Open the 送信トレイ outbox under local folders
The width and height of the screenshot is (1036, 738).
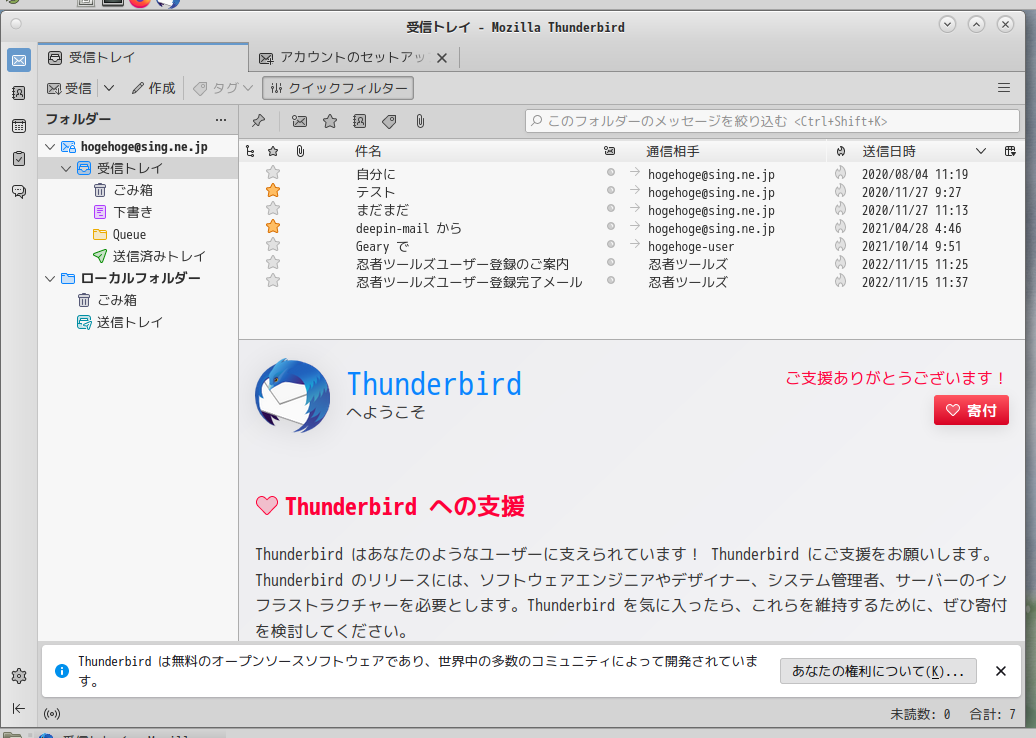[x=120, y=322]
